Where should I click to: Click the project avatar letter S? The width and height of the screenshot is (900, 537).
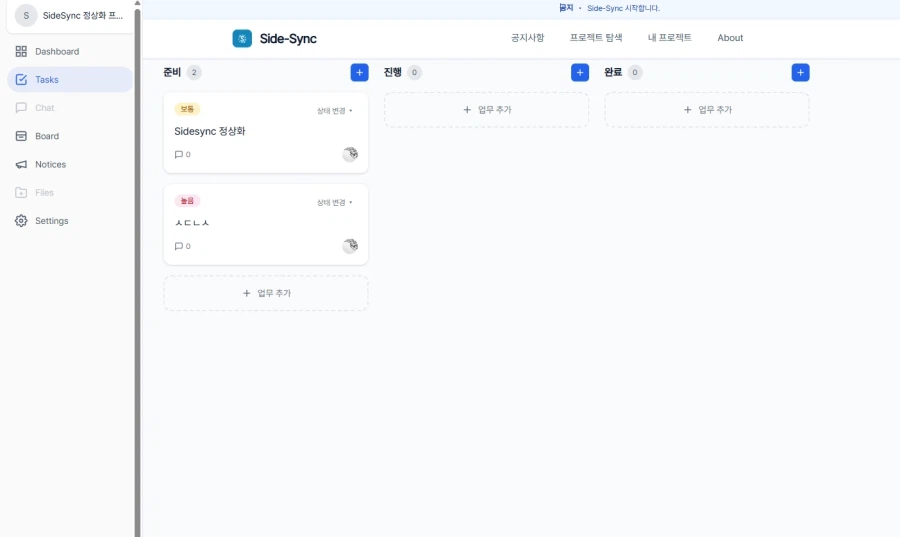tap(26, 15)
